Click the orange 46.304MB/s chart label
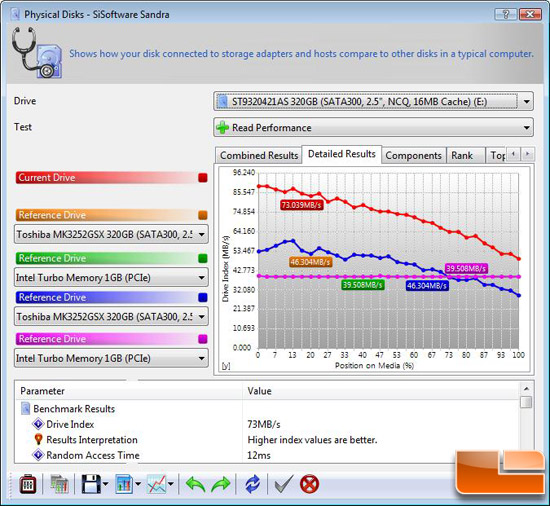The height and width of the screenshot is (506, 550). (x=311, y=262)
